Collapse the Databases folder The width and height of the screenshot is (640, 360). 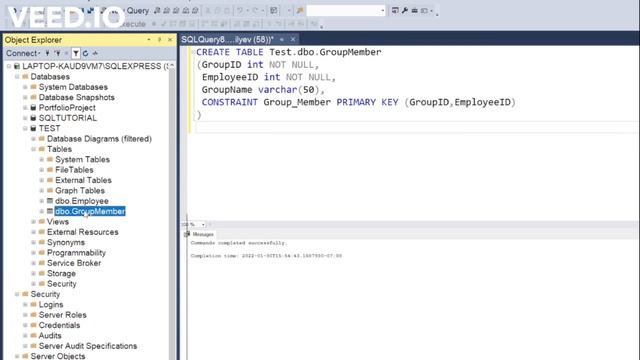click(x=17, y=77)
